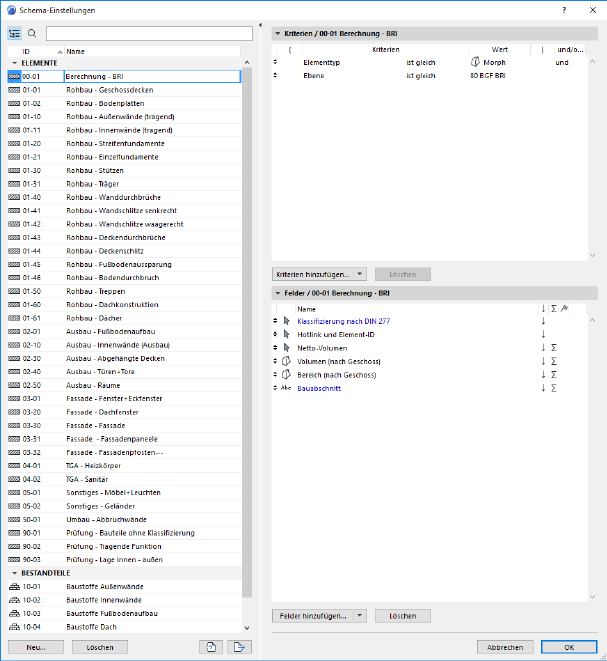This screenshot has width=607, height=661.
Task: Click the schema icon of row 01-50
Action: coord(14,291)
